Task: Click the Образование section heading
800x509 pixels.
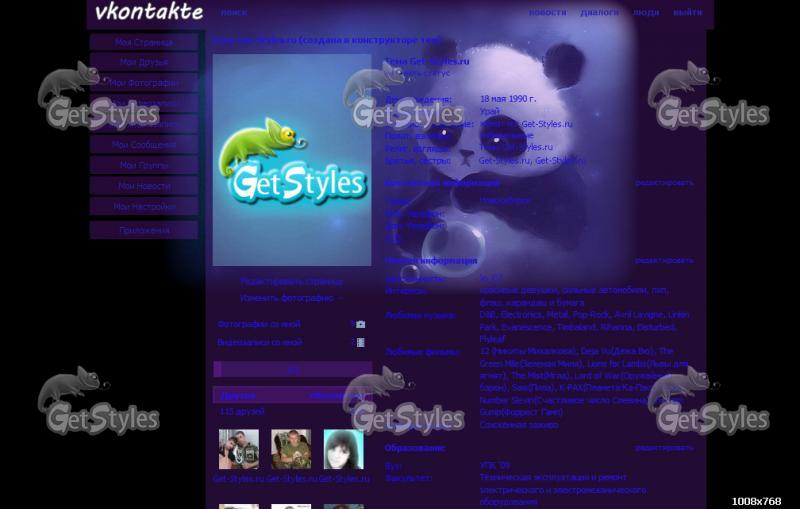Action: pos(414,448)
